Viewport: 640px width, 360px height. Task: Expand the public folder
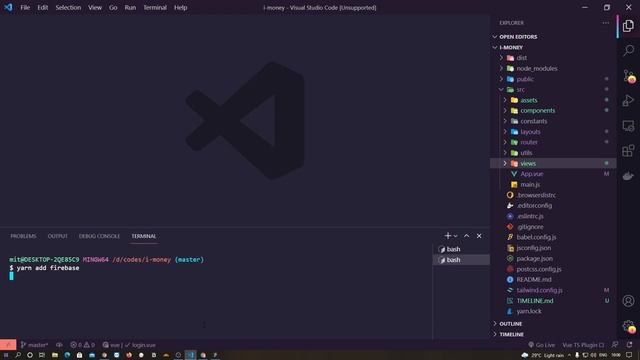[x=553, y=79]
